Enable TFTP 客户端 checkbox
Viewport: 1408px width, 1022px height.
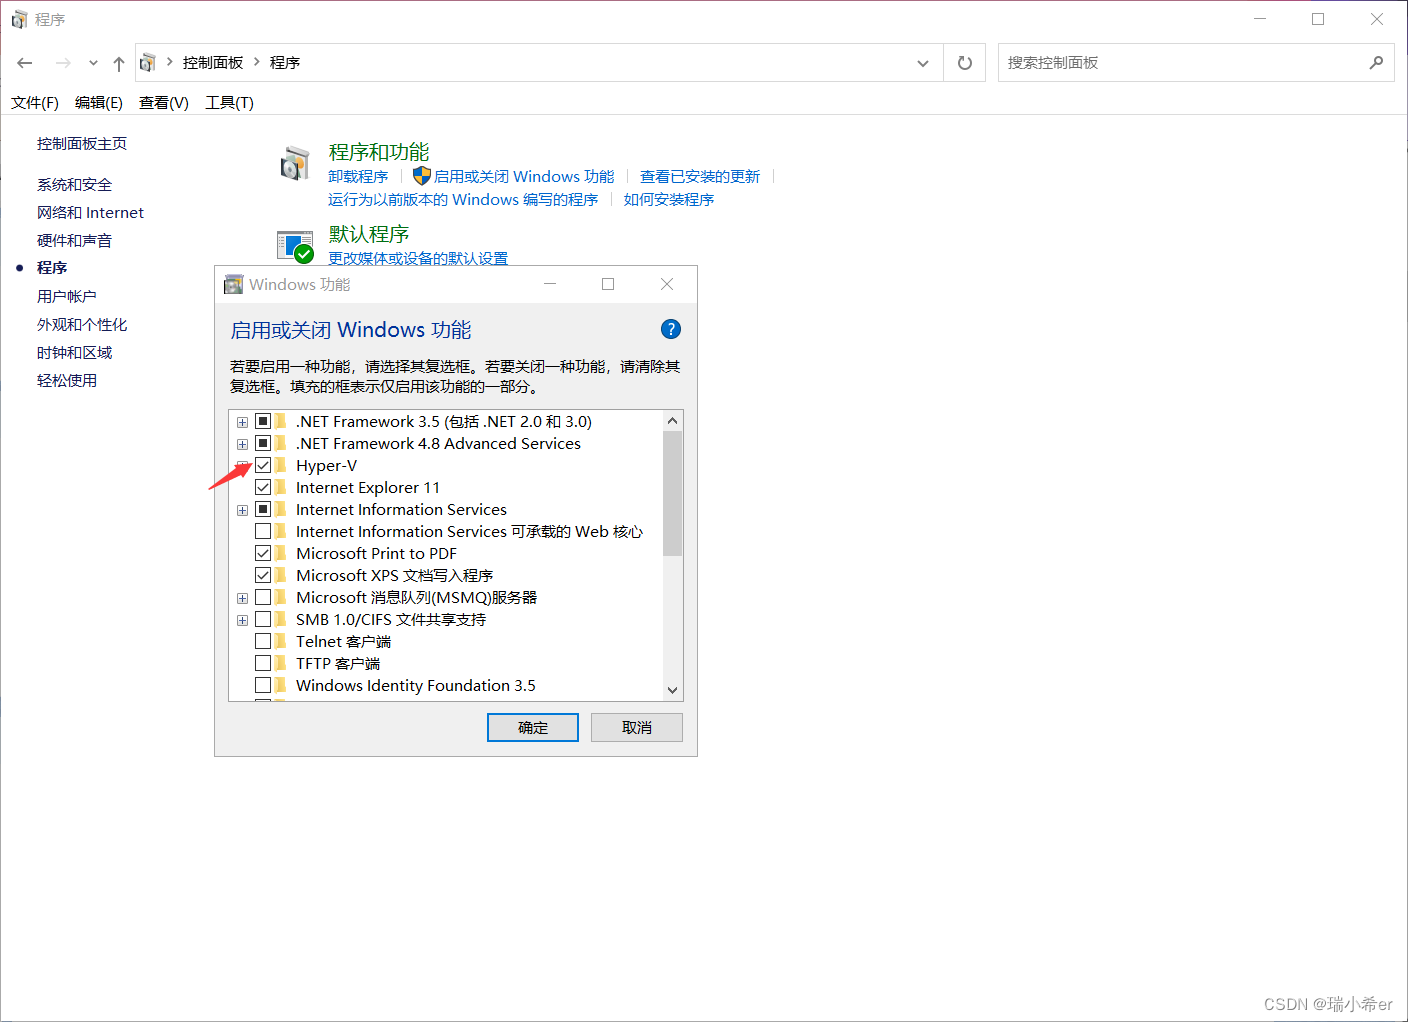pos(263,663)
